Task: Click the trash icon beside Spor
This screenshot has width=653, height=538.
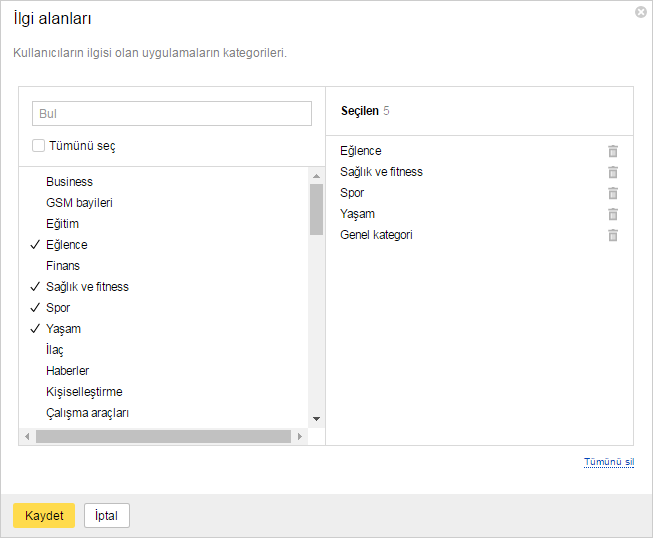Action: (613, 193)
